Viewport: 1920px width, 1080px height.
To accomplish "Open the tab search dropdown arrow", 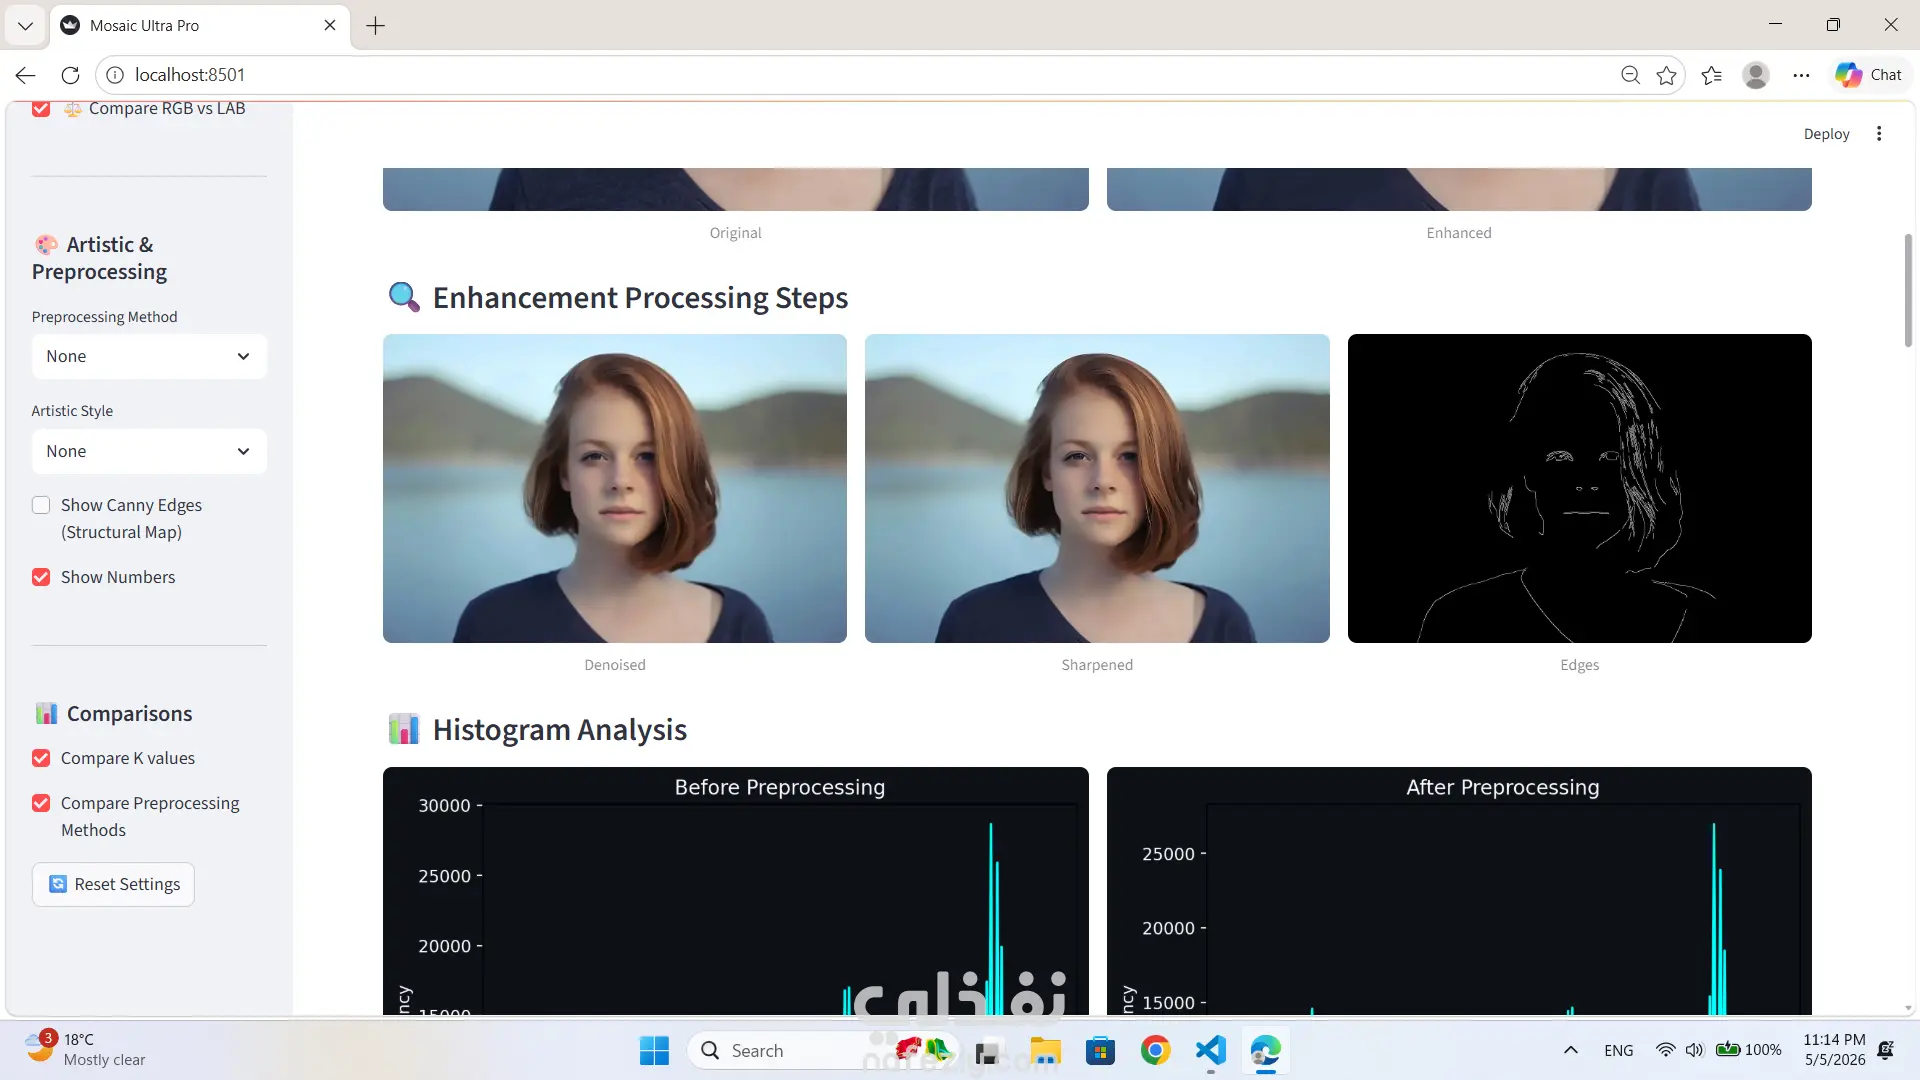I will click(x=26, y=26).
